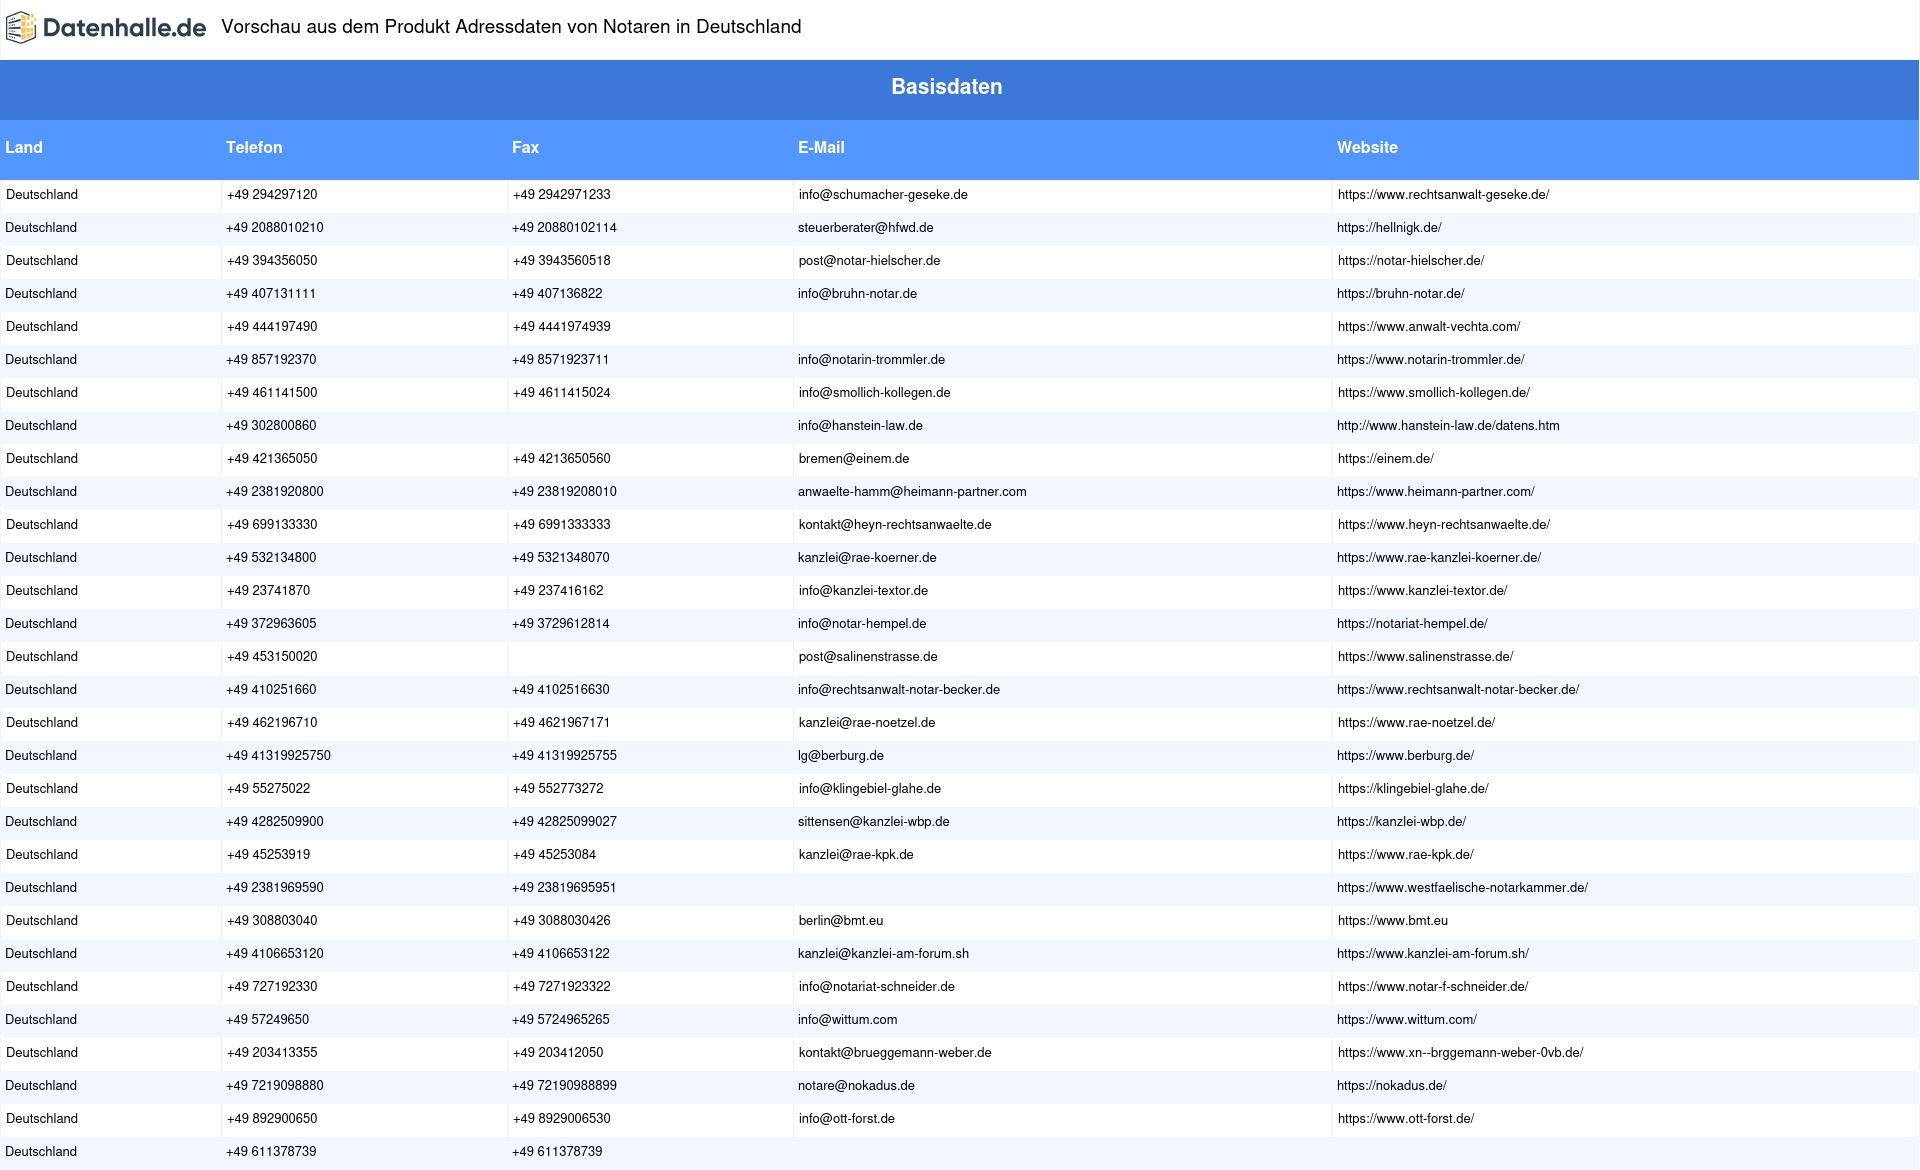Select telephone +49 453150020
1920x1170 pixels.
pyautogui.click(x=272, y=657)
